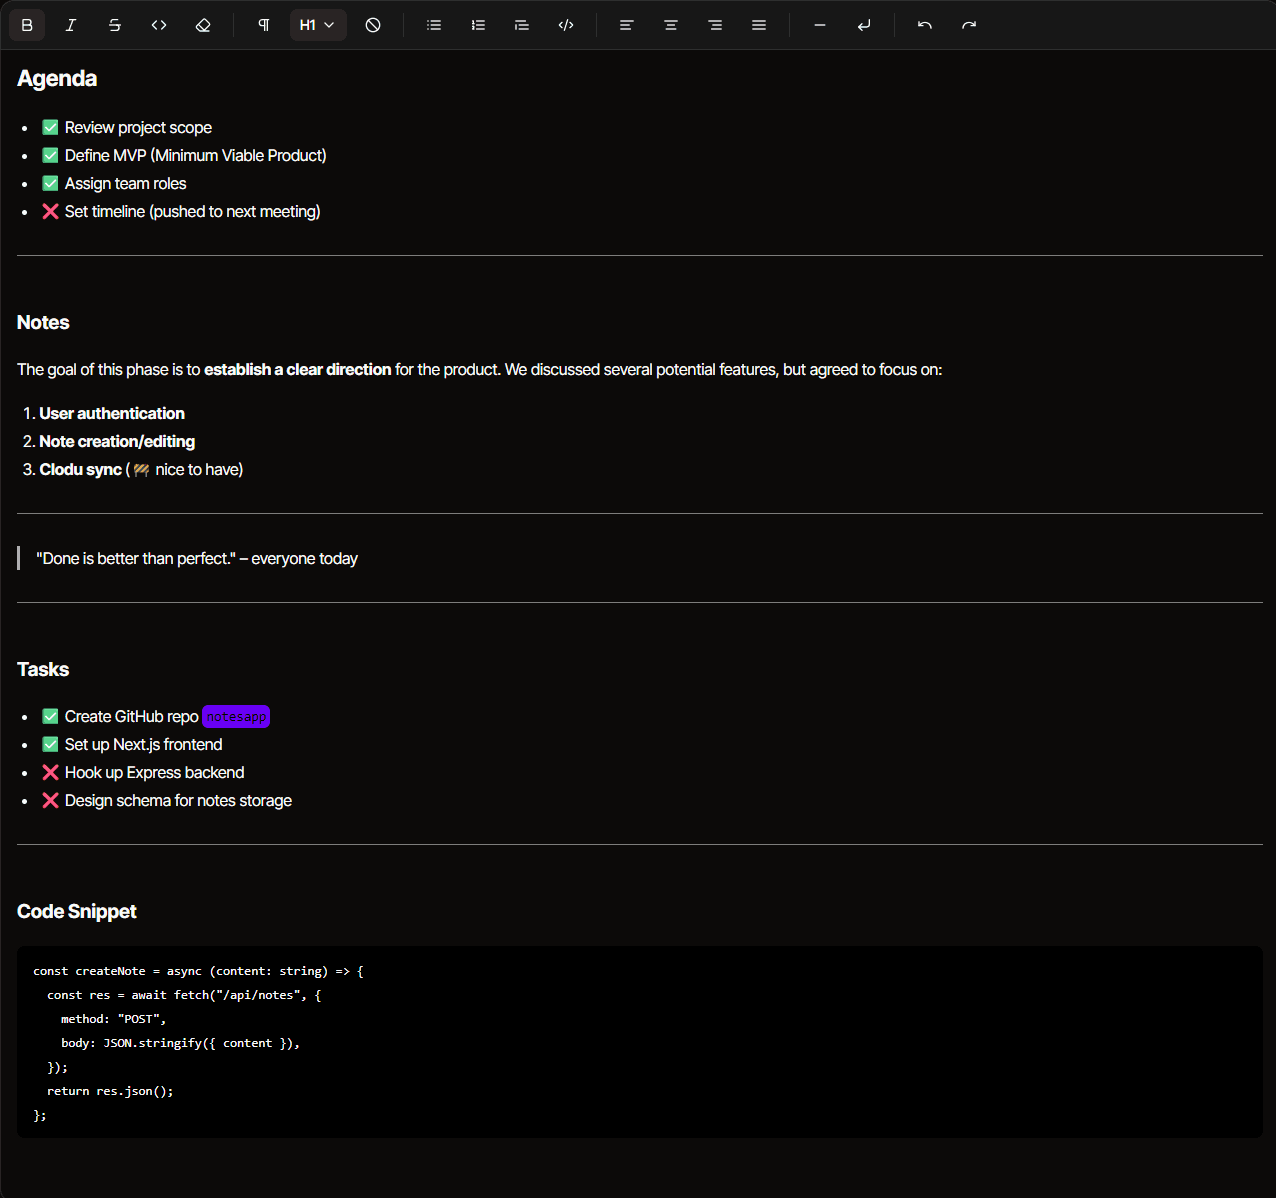The height and width of the screenshot is (1198, 1276).
Task: Click the indented blockquote list icon
Action: pos(522,25)
